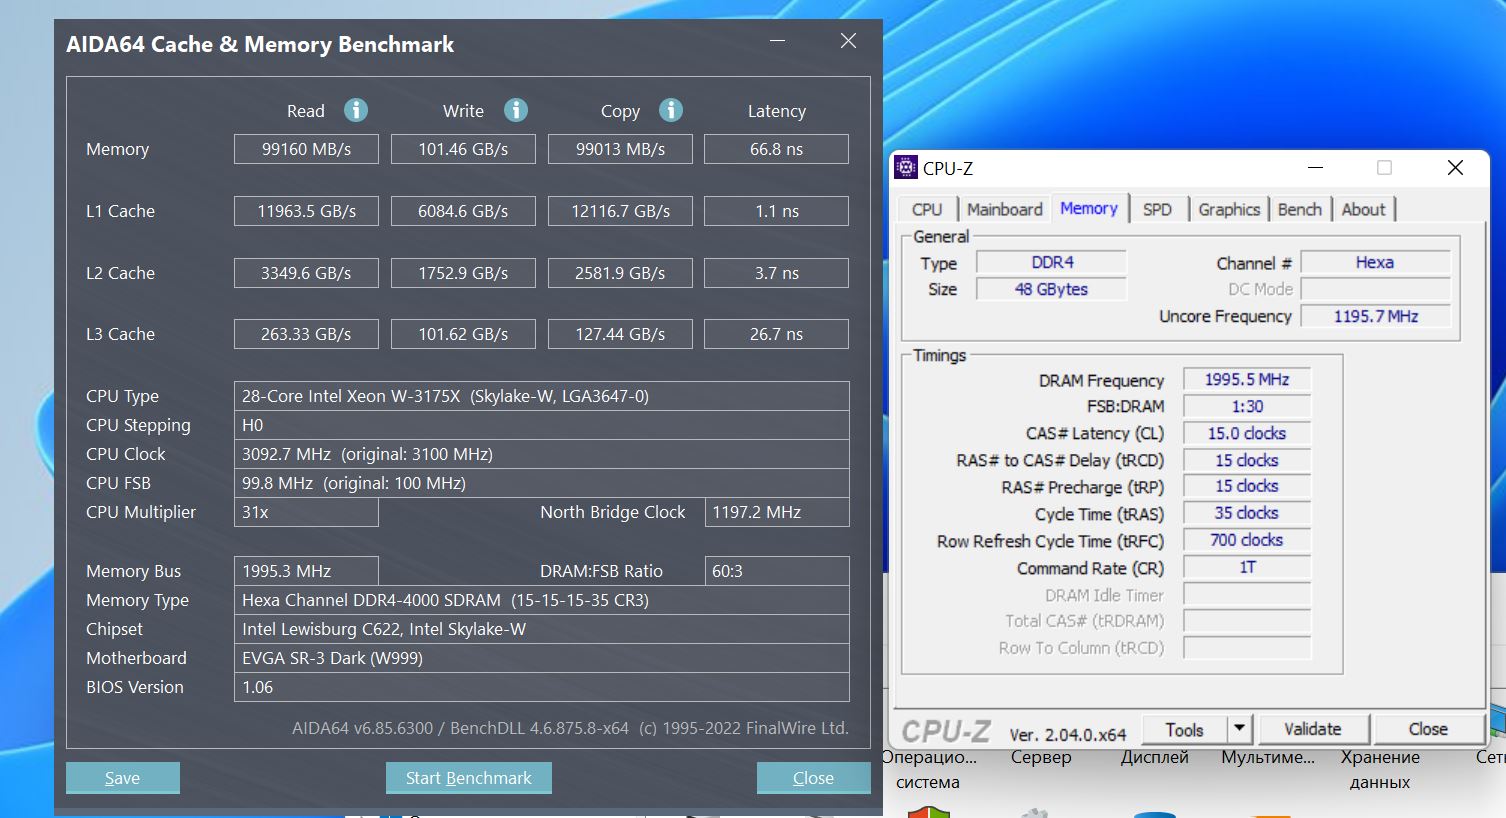Click the CPU Multiplier value 31x
Image resolution: width=1506 pixels, height=818 pixels.
pyautogui.click(x=306, y=512)
